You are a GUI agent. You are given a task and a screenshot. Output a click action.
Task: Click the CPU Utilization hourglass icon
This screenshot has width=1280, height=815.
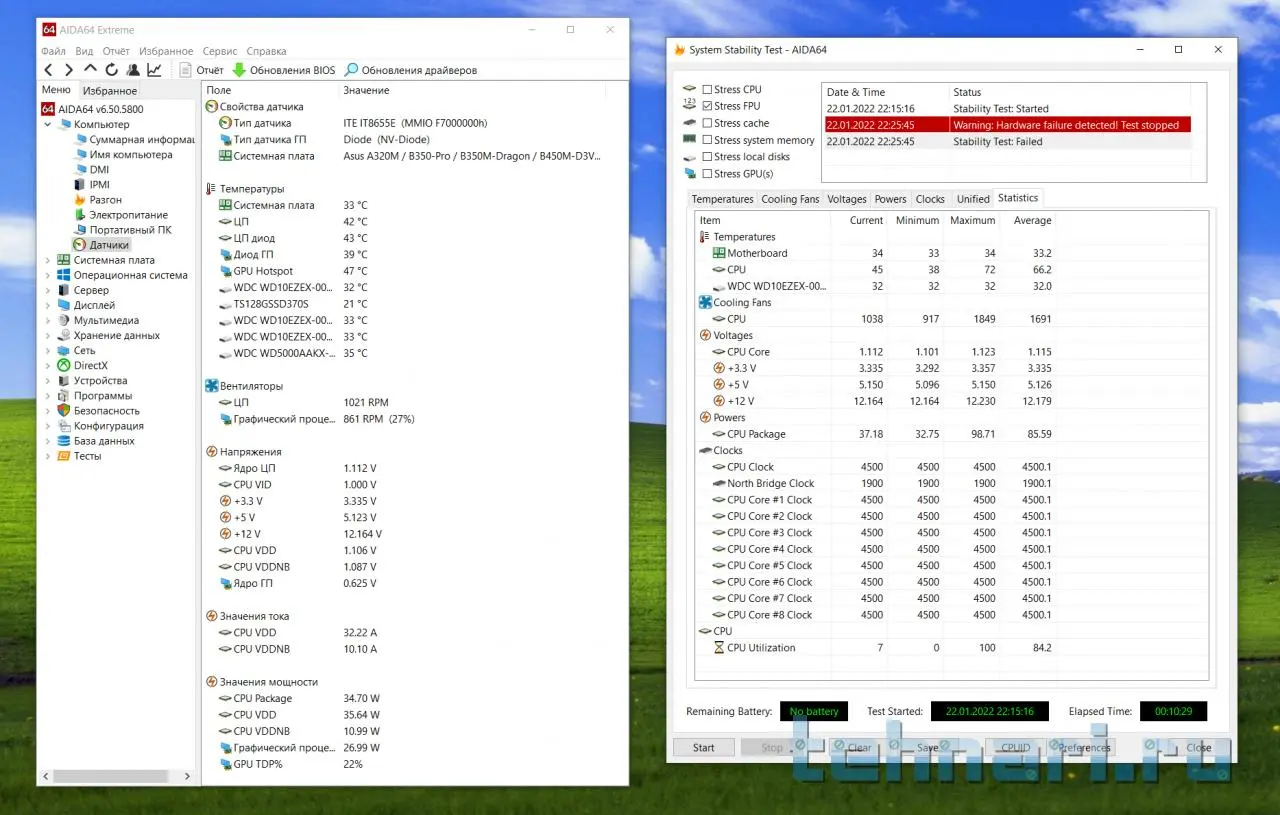coord(719,648)
